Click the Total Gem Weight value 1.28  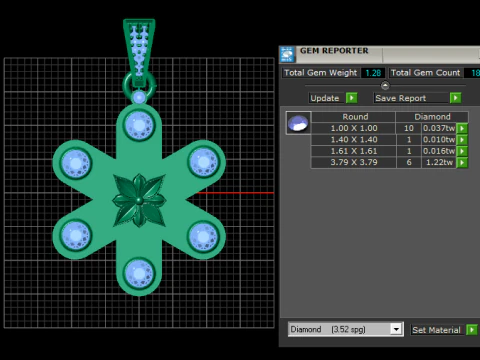(373, 73)
